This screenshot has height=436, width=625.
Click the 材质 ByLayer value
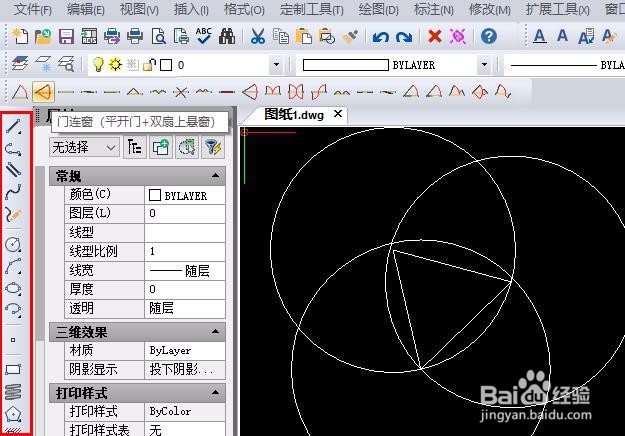click(185, 350)
